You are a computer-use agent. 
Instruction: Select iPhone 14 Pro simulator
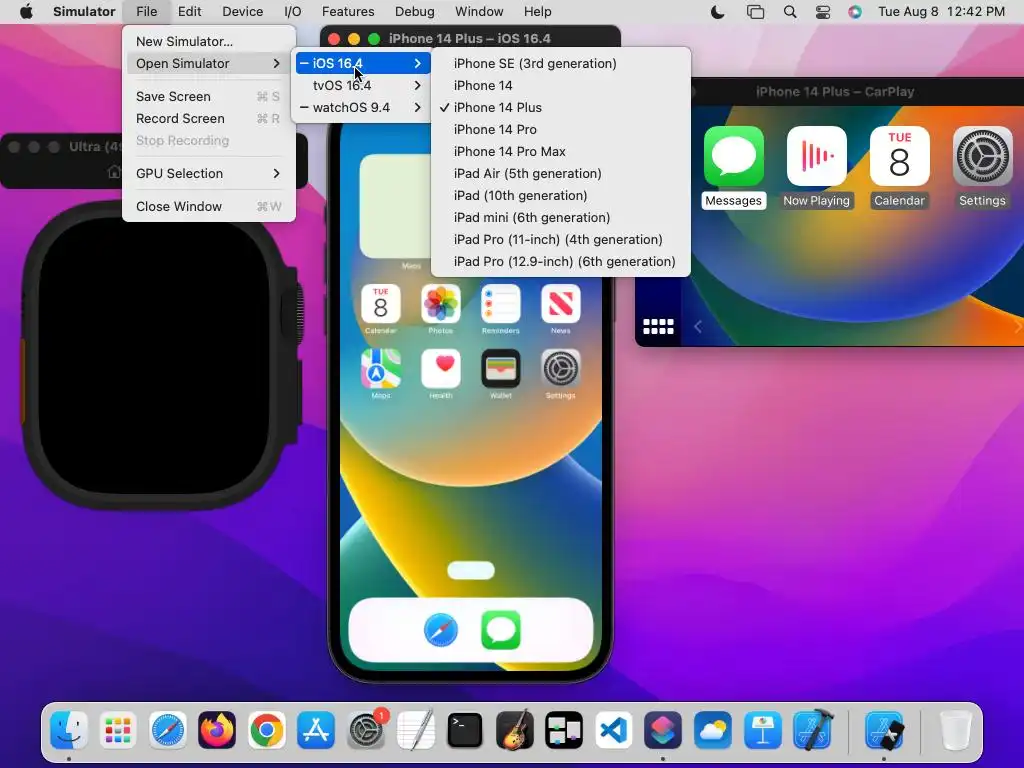point(560,129)
